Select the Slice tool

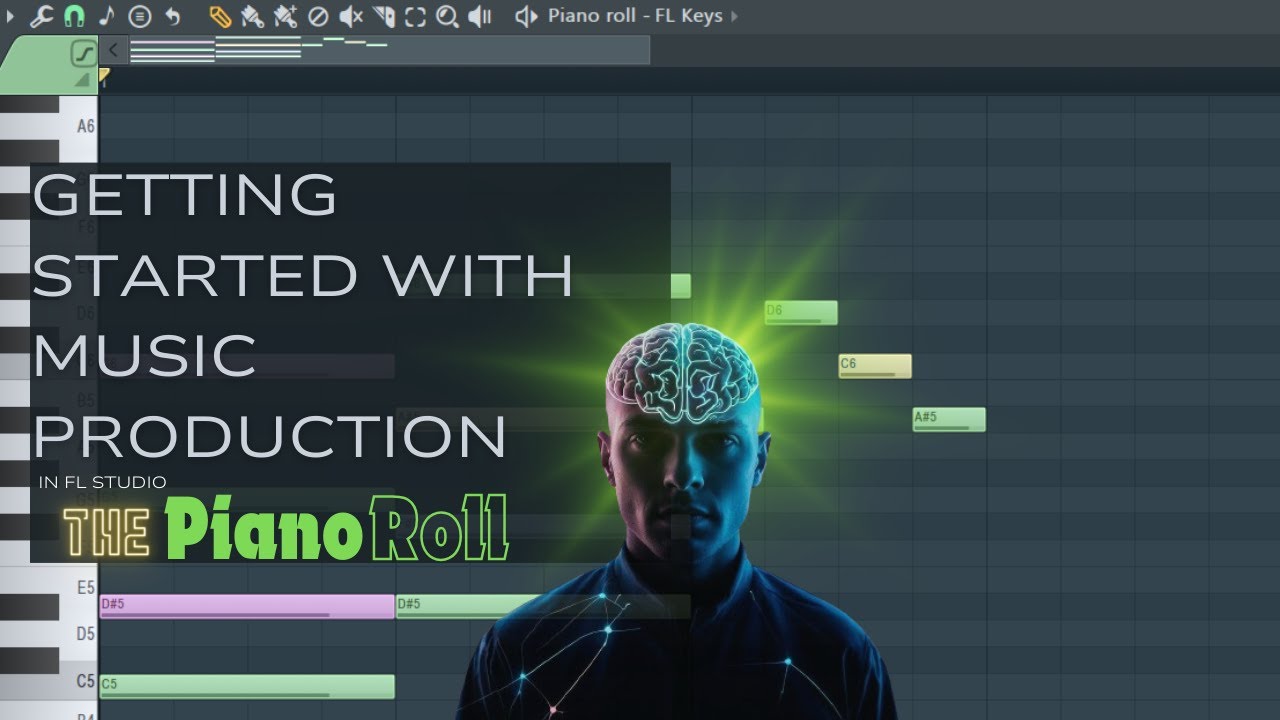pos(383,16)
